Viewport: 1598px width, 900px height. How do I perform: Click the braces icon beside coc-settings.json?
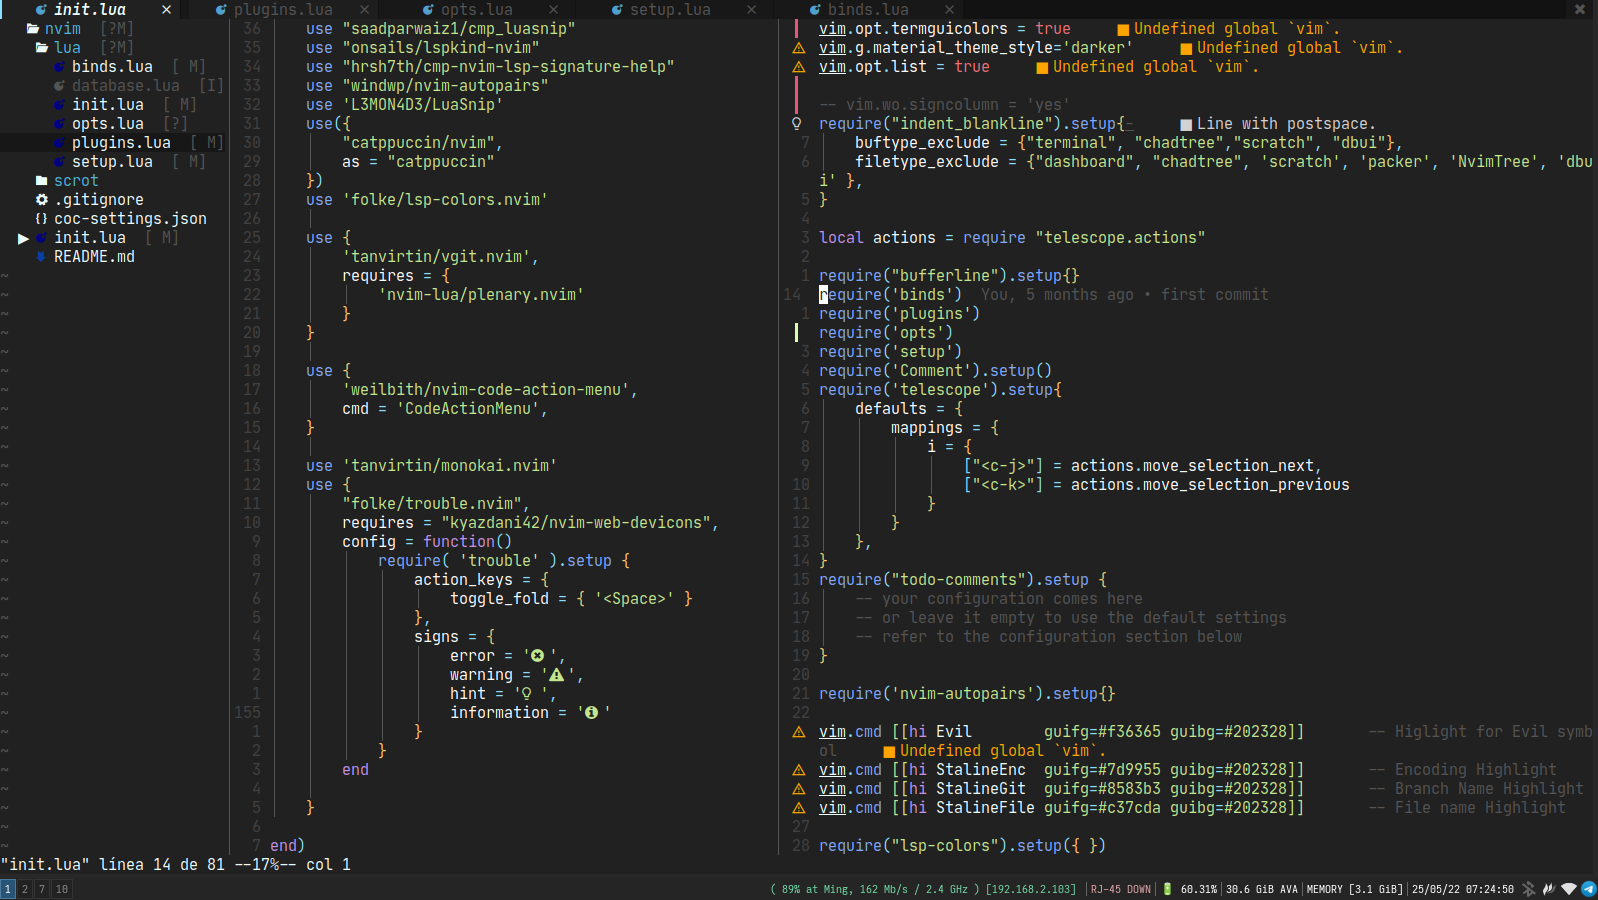point(42,218)
